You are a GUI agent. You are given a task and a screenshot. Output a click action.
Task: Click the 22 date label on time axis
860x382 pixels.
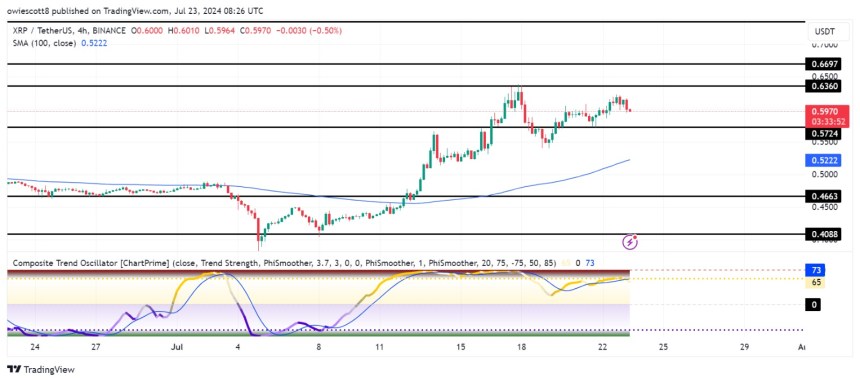pyautogui.click(x=603, y=347)
